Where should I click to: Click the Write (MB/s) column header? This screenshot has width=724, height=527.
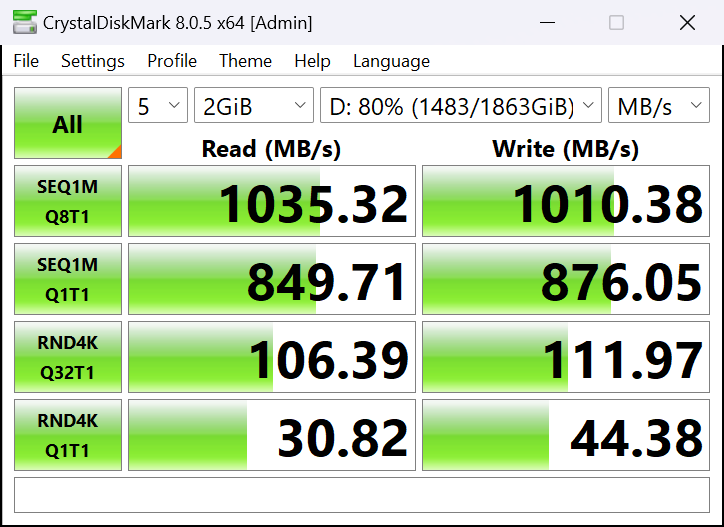(x=566, y=149)
